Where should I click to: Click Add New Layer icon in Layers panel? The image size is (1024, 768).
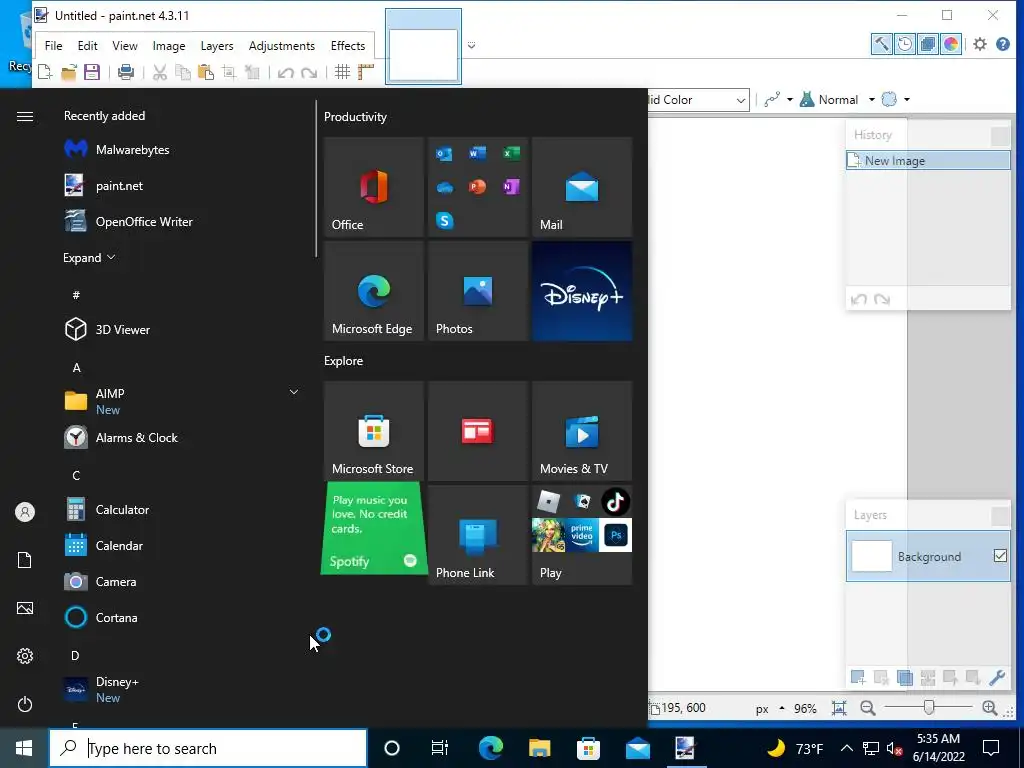point(858,677)
